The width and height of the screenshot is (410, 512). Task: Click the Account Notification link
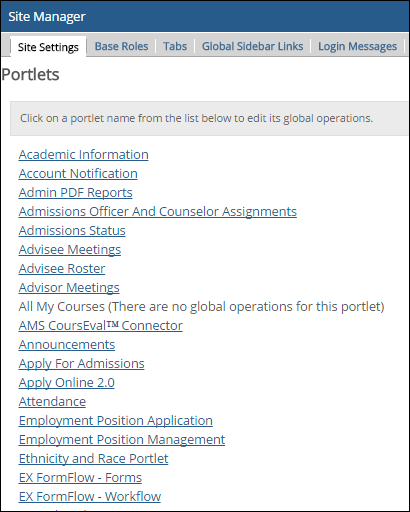click(78, 174)
